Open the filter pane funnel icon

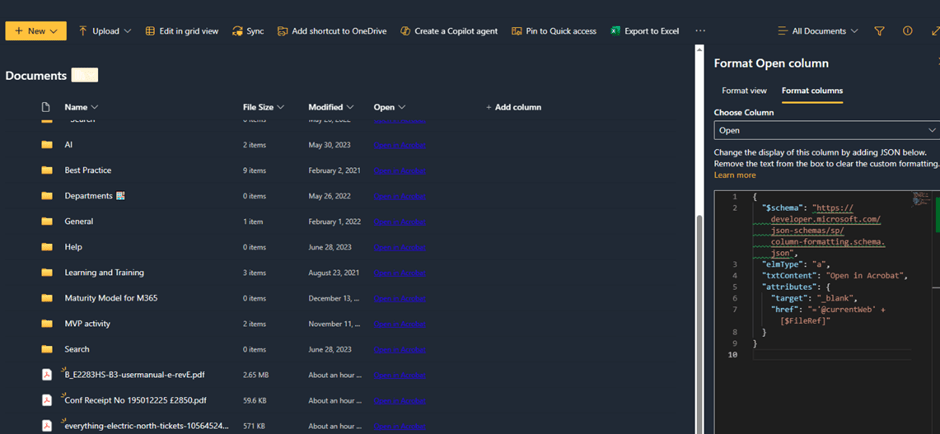(x=879, y=31)
